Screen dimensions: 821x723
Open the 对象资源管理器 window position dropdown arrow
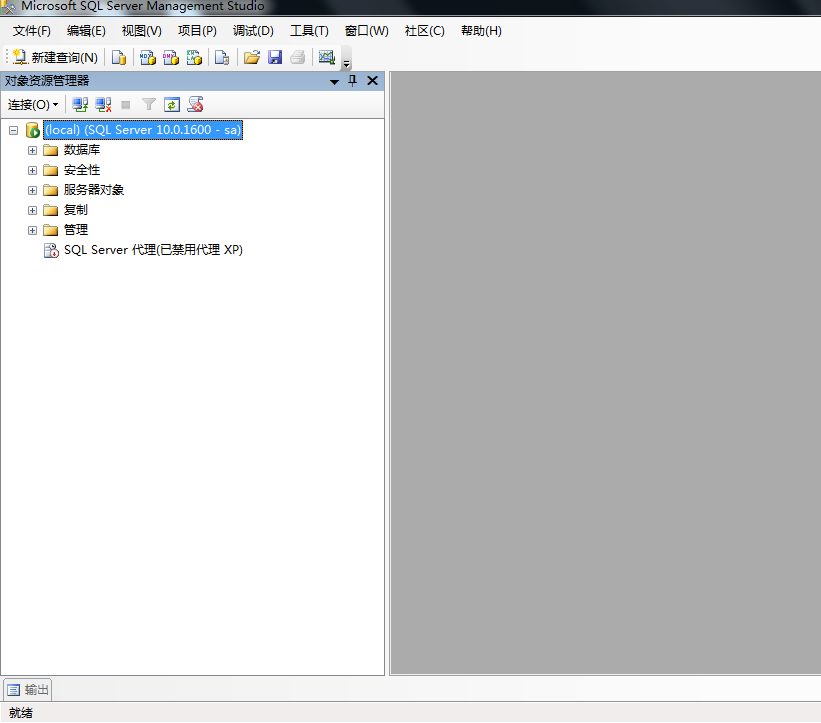pyautogui.click(x=334, y=82)
